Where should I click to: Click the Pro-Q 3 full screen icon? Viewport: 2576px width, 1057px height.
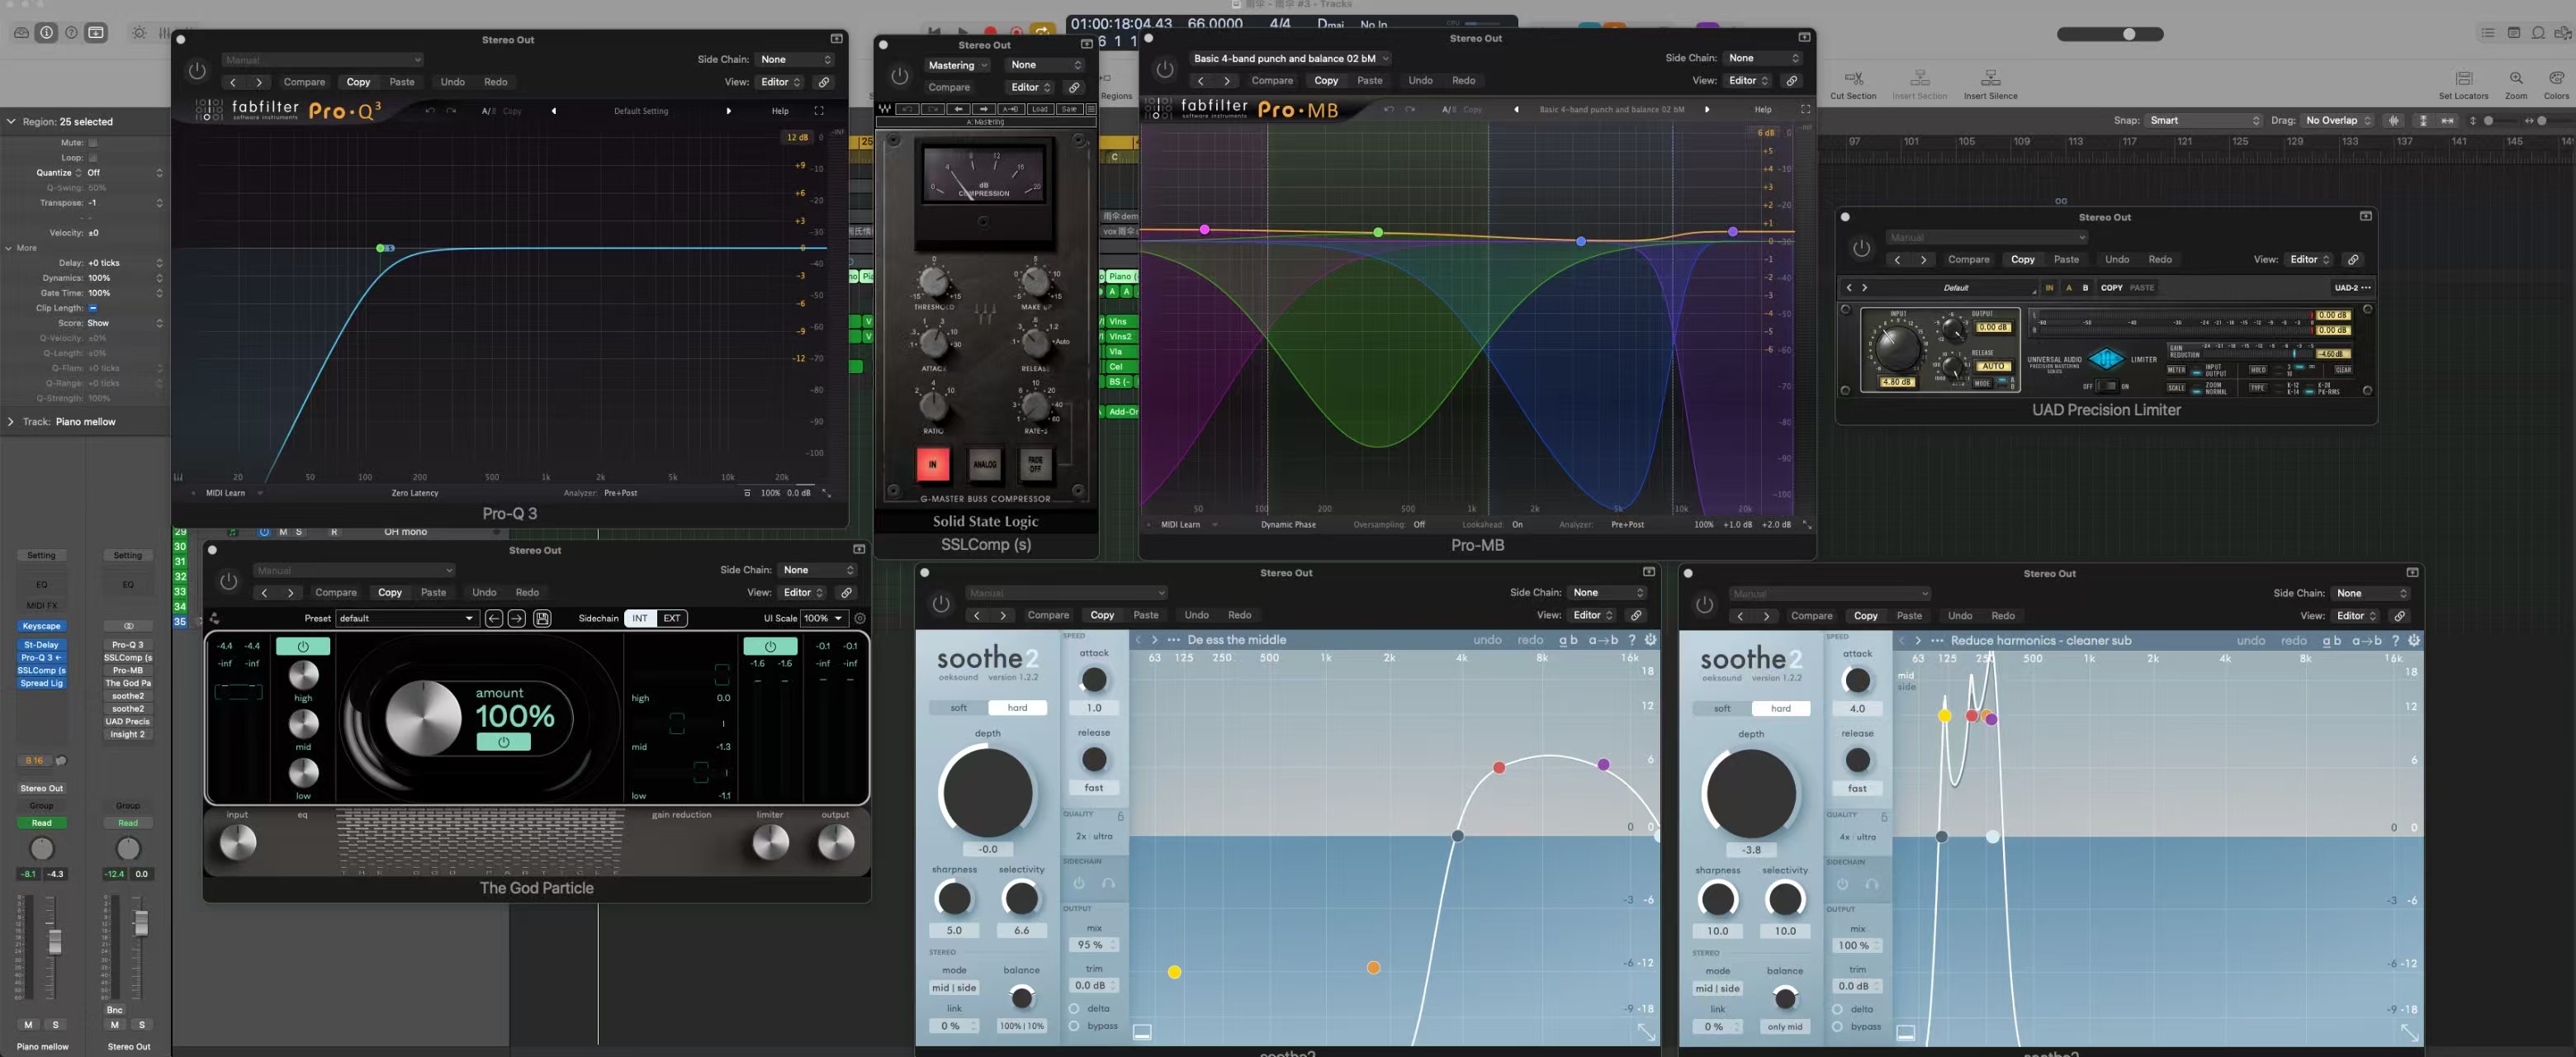coord(819,111)
